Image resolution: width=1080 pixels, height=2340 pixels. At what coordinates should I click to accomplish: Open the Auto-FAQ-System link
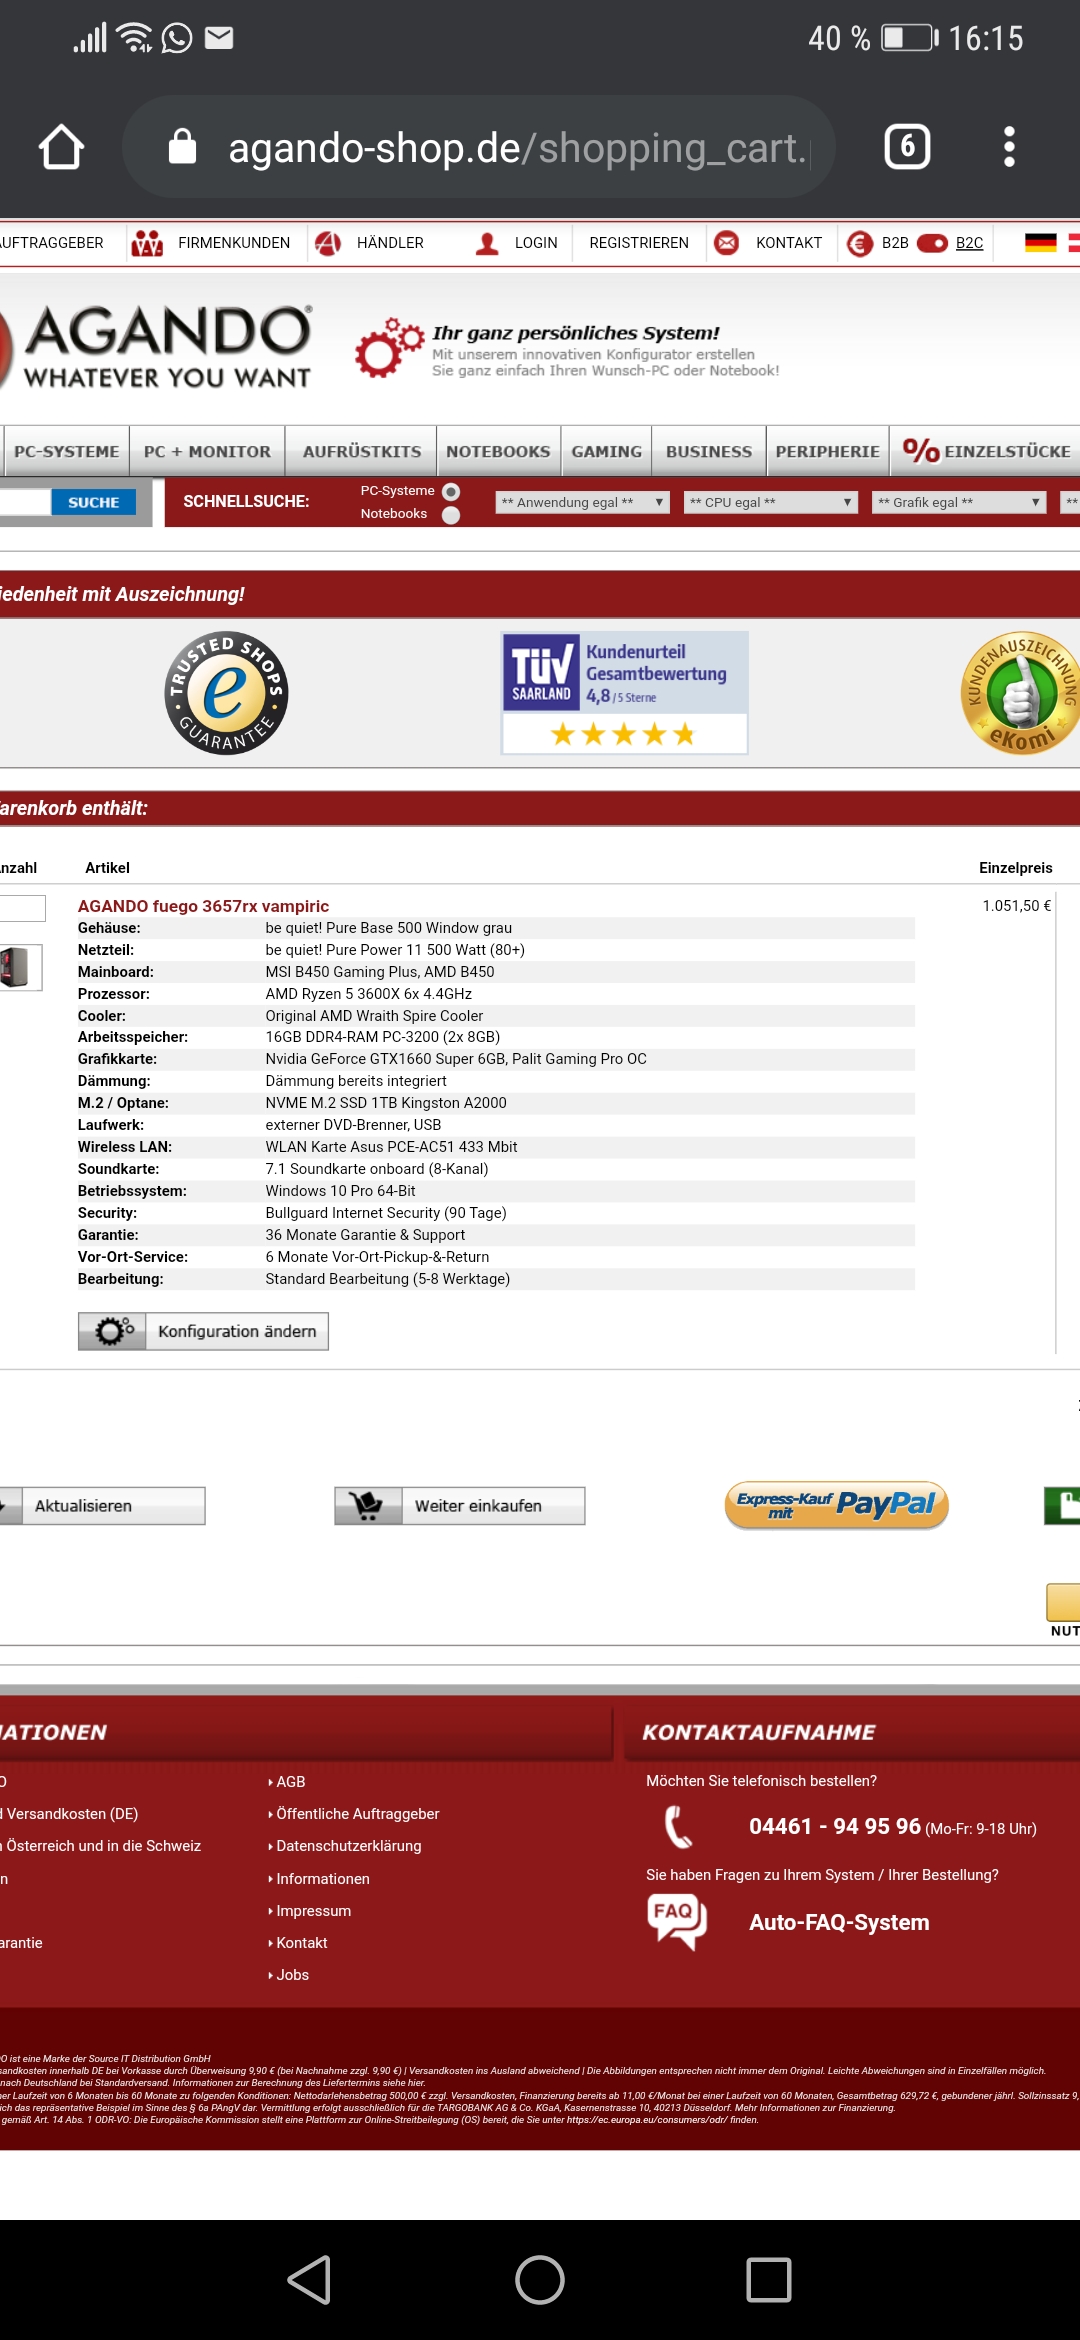(839, 1922)
